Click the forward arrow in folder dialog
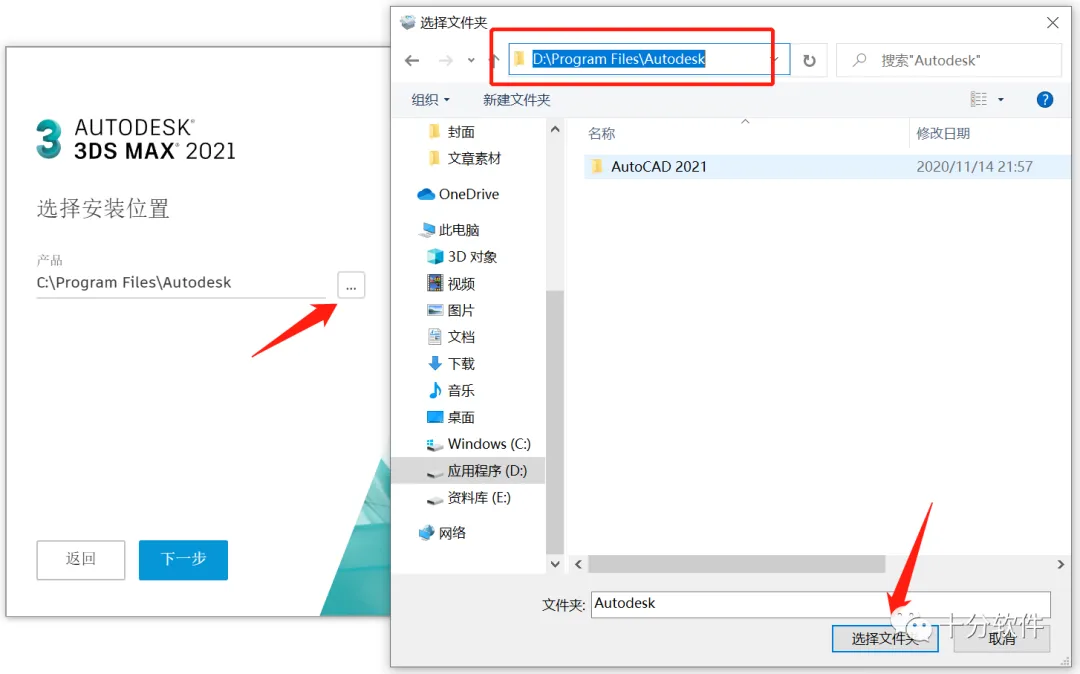 pos(446,61)
